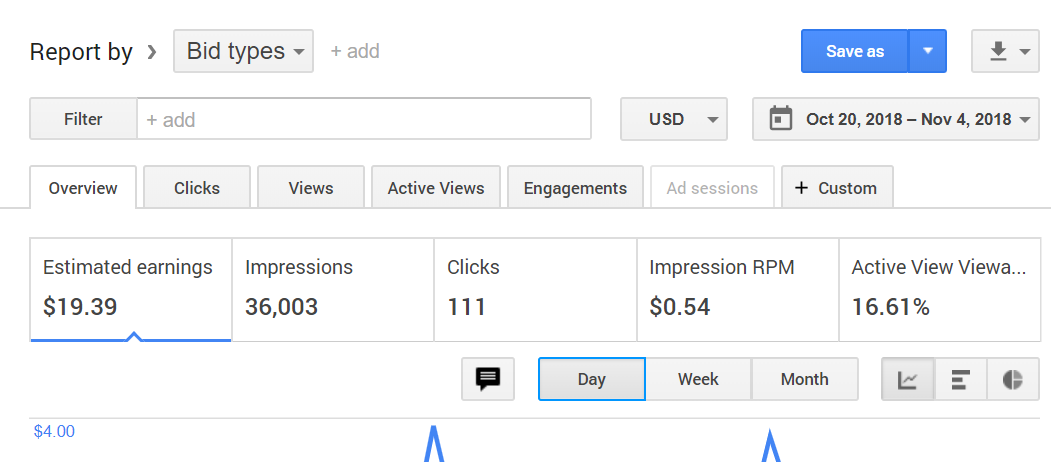Set chart granularity to Day
The image size is (1051, 462).
[592, 379]
